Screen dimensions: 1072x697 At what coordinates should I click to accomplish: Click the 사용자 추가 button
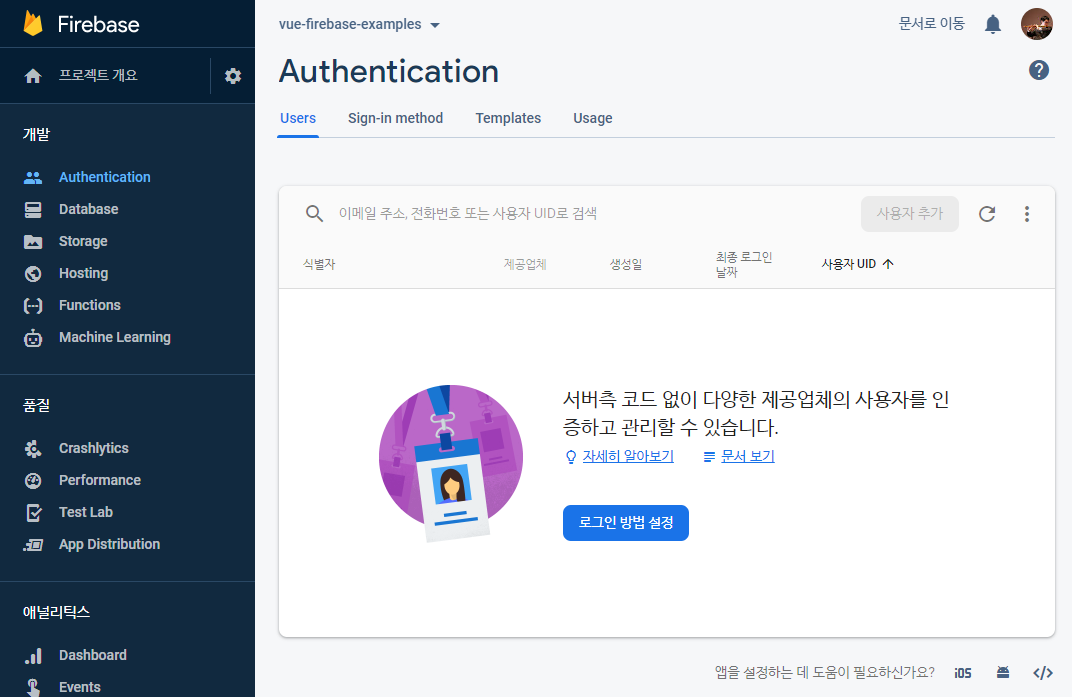[x=909, y=214]
